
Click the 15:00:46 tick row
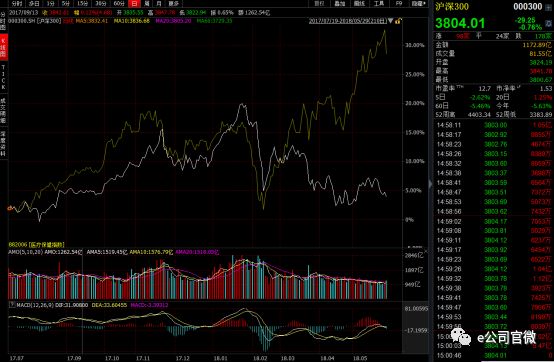pyautogui.click(x=493, y=355)
